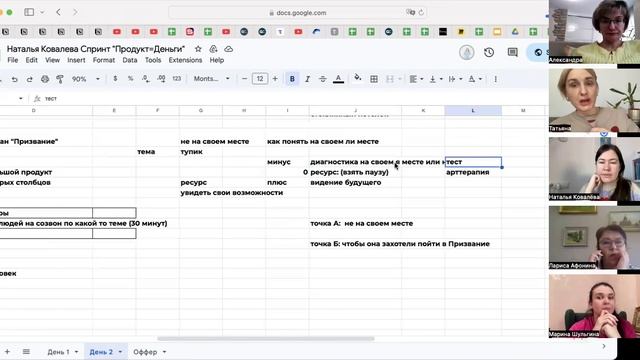Open the toolbar more options menu
This screenshot has height=360, width=640.
tap(496, 79)
